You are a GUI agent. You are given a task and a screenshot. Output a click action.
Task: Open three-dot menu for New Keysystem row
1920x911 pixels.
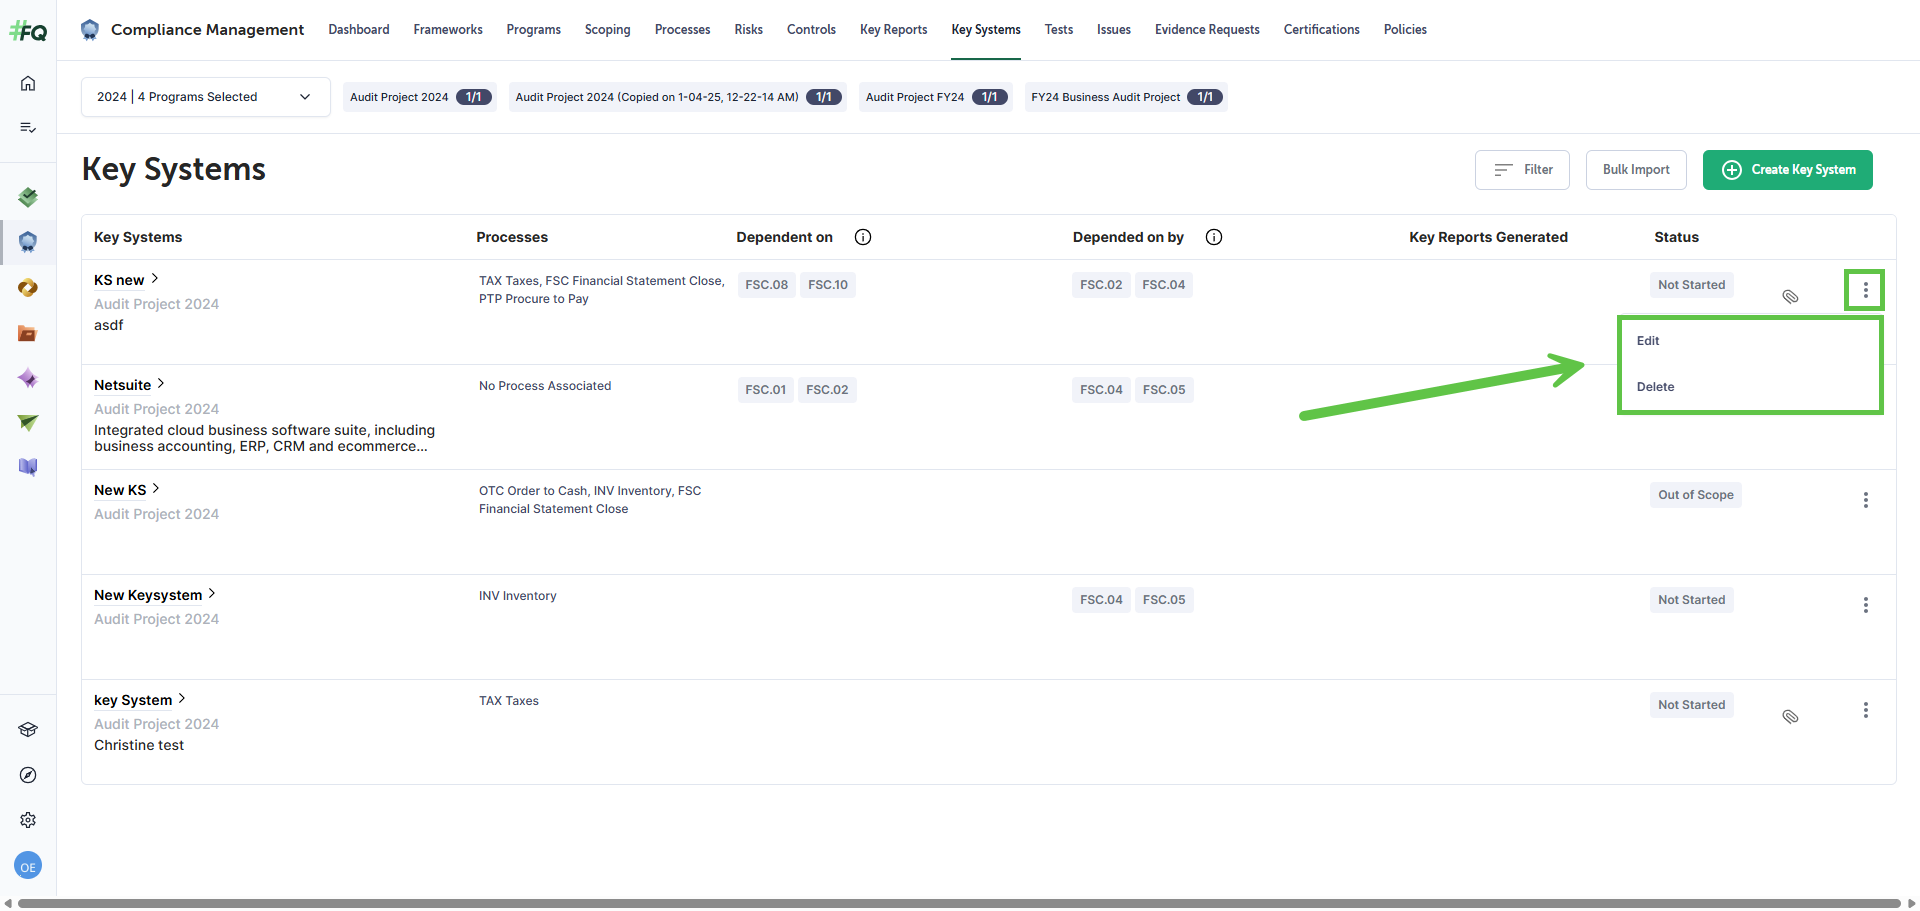(x=1865, y=605)
